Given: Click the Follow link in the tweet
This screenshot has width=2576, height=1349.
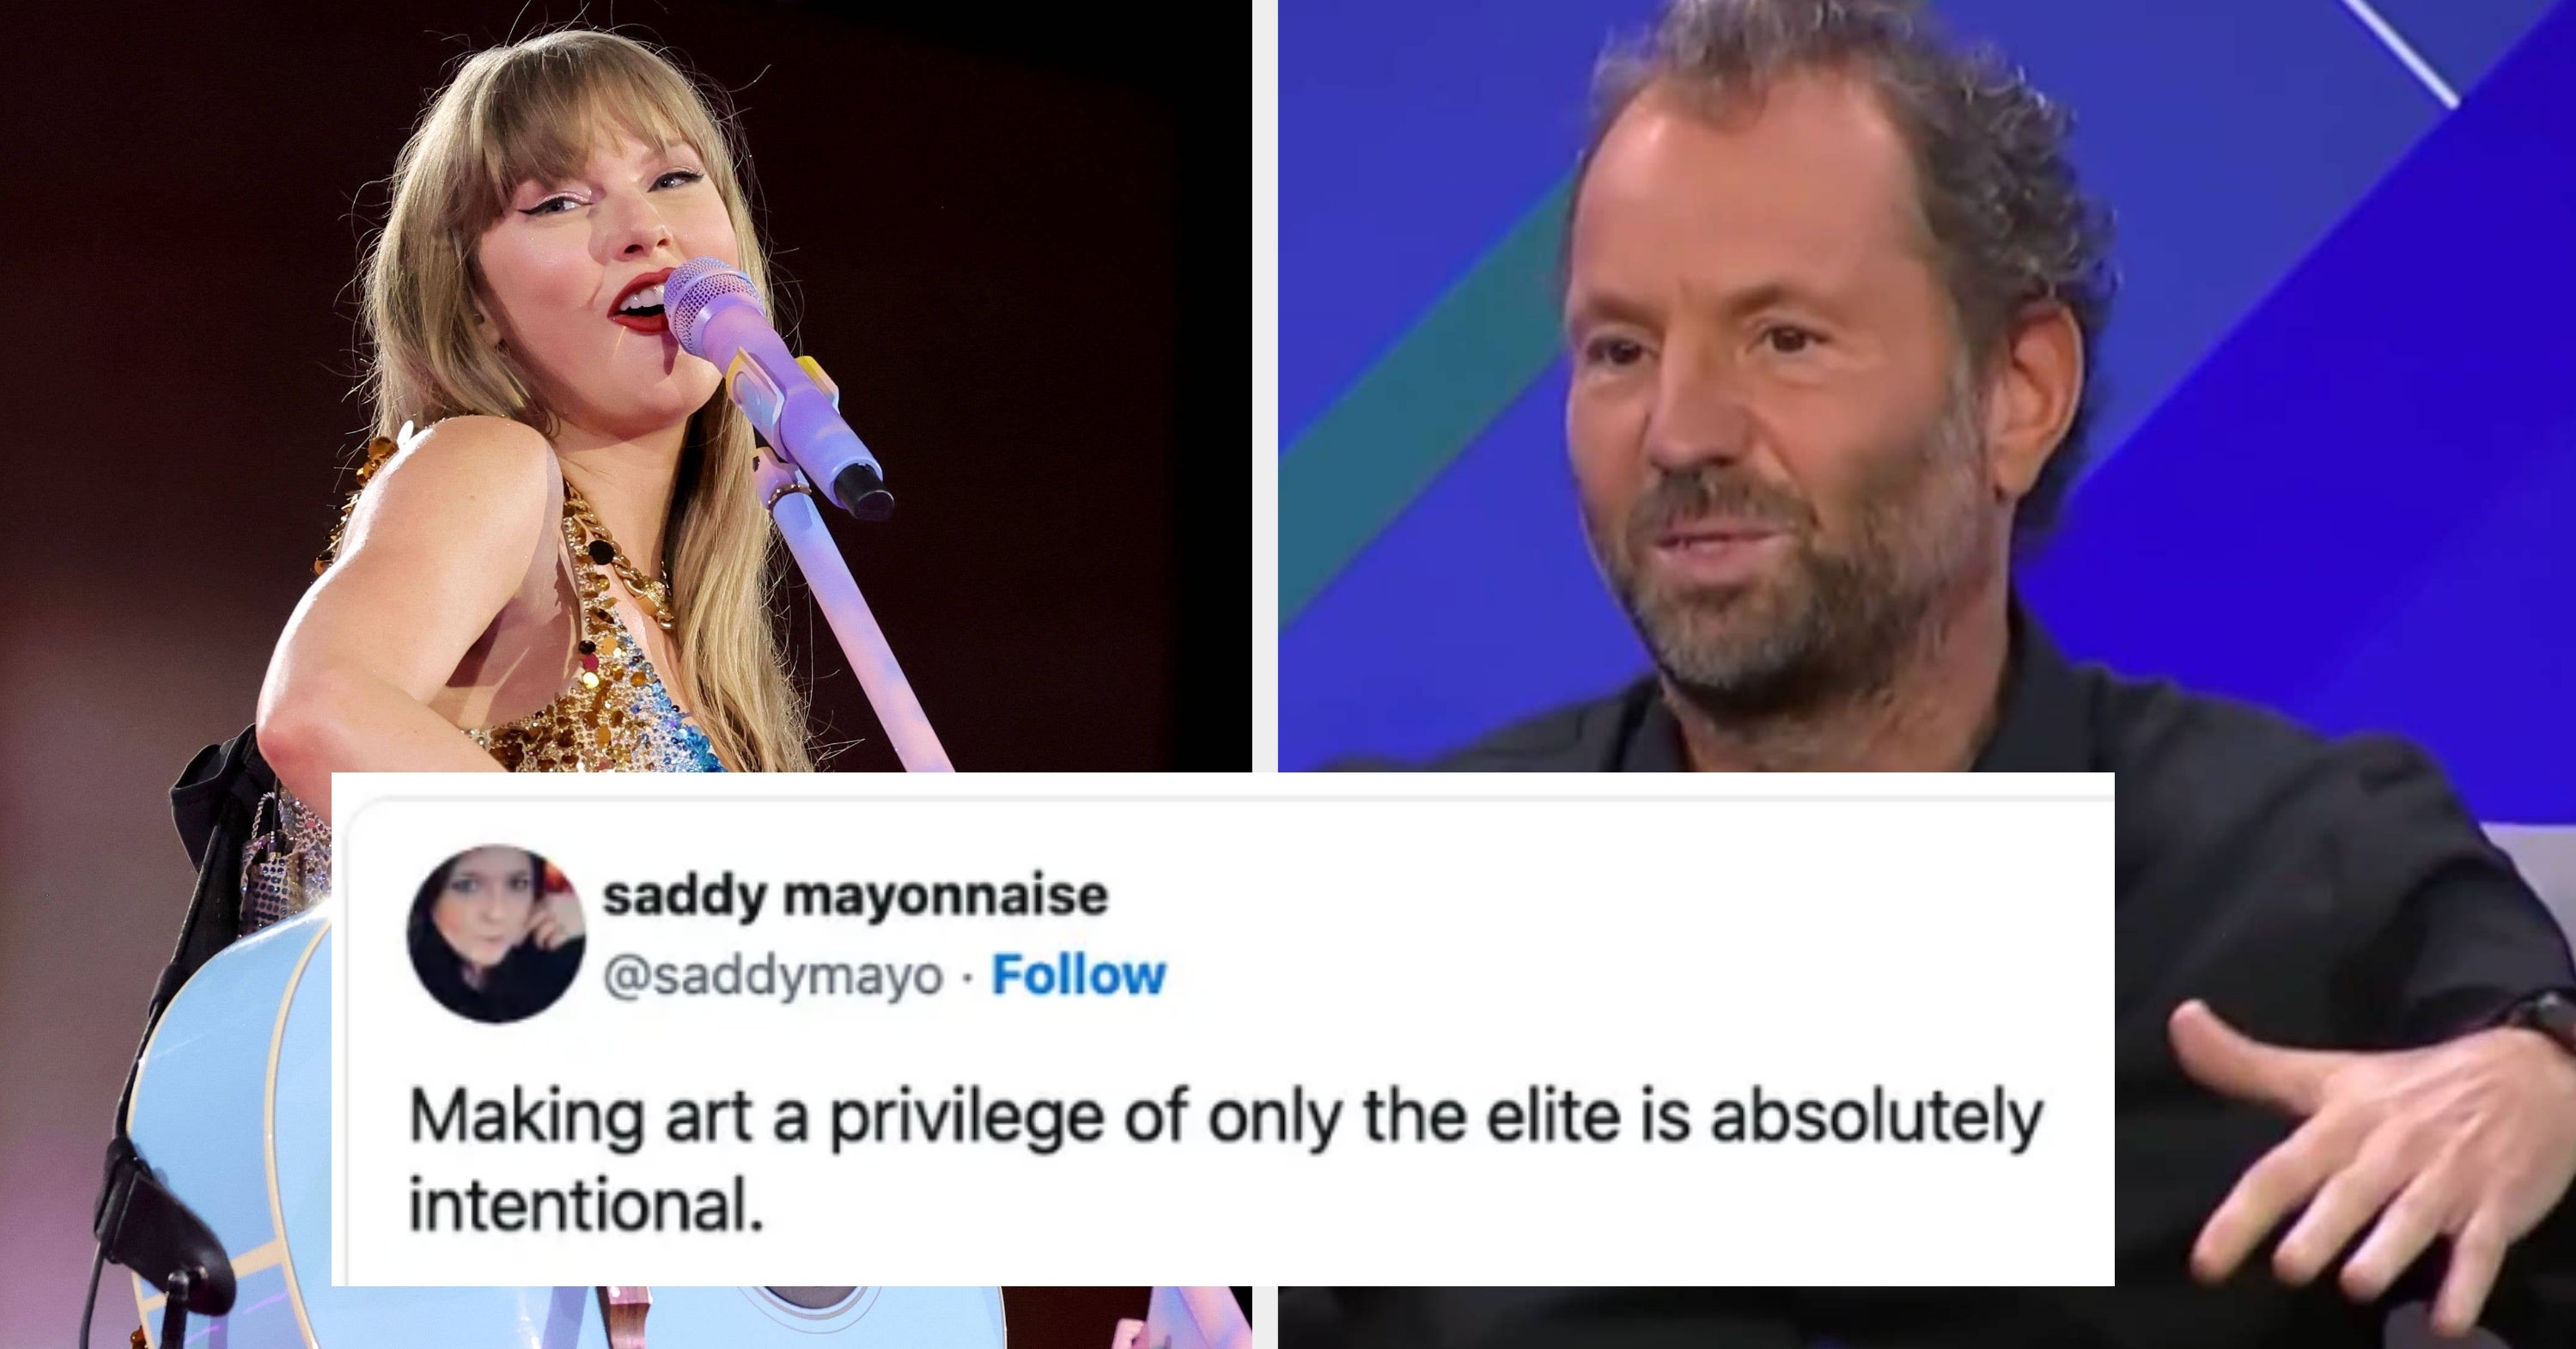Looking at the screenshot, I should (x=1078, y=974).
